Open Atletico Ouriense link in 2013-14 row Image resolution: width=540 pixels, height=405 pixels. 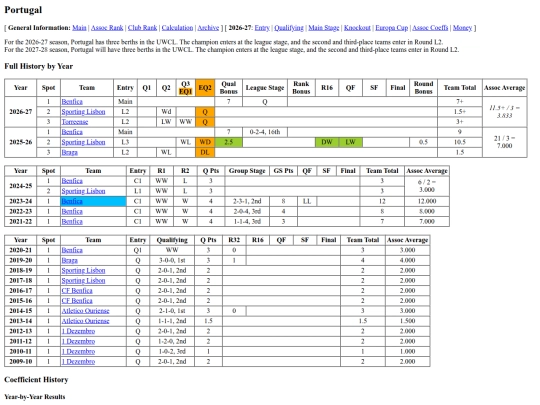[x=85, y=321]
